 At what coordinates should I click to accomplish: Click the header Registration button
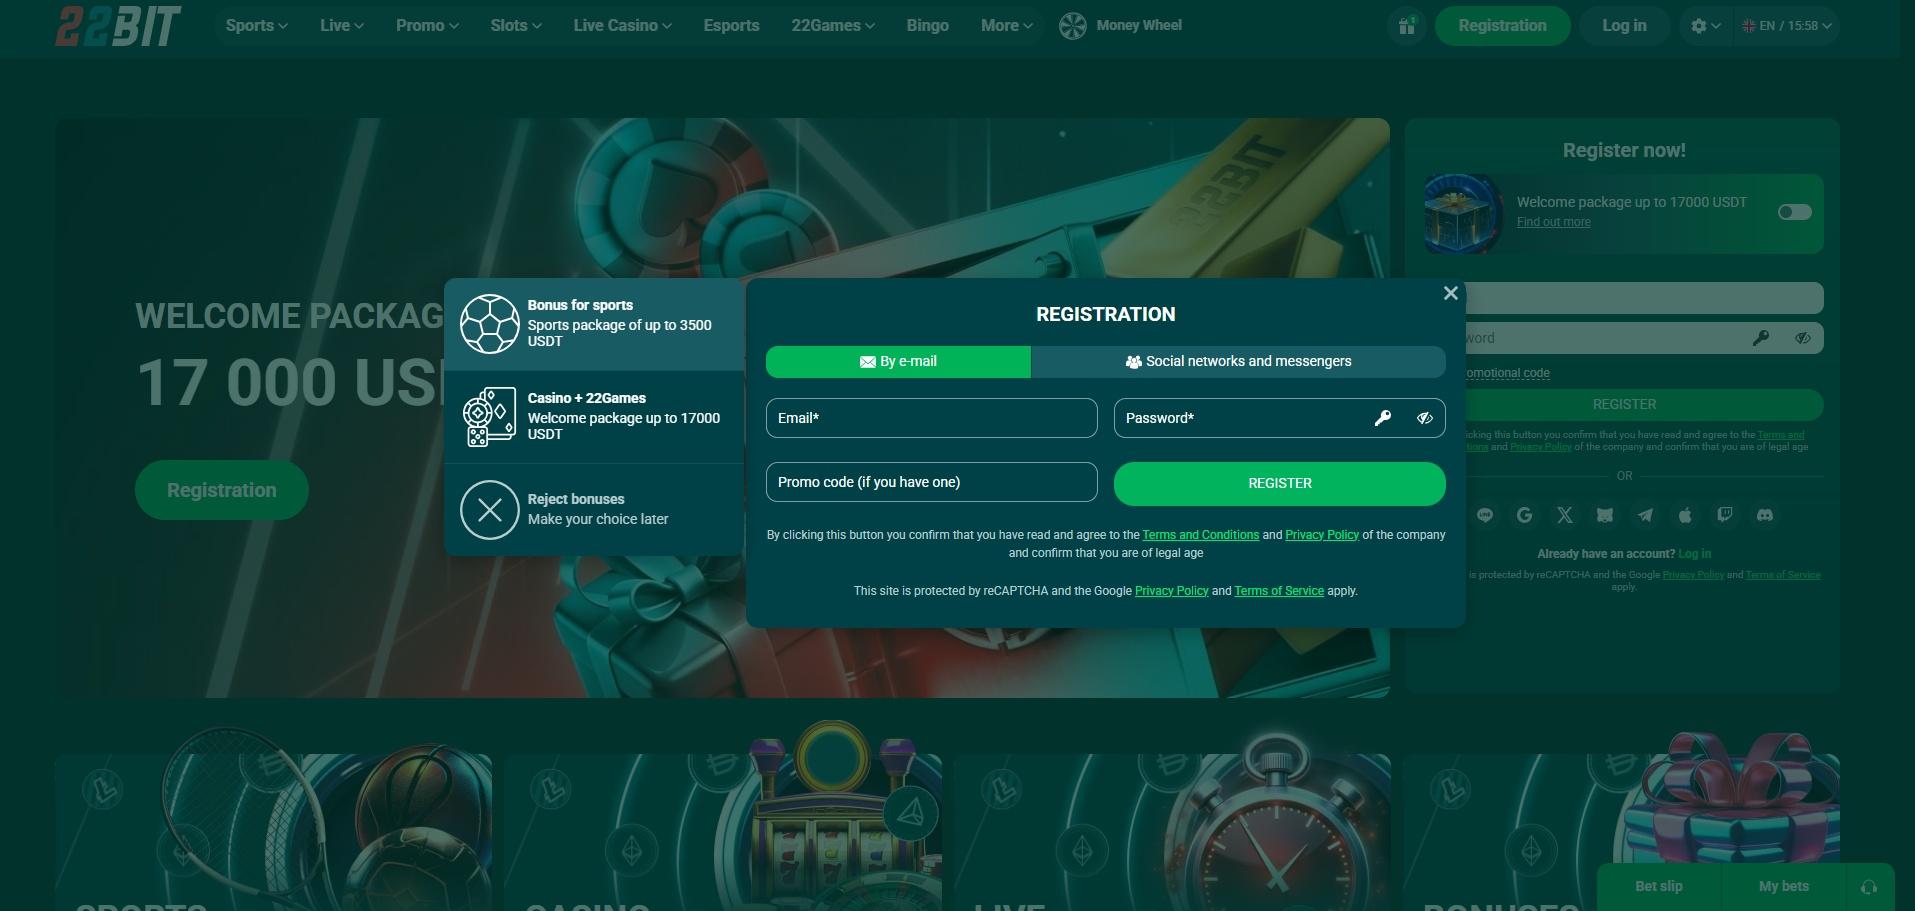click(1502, 26)
